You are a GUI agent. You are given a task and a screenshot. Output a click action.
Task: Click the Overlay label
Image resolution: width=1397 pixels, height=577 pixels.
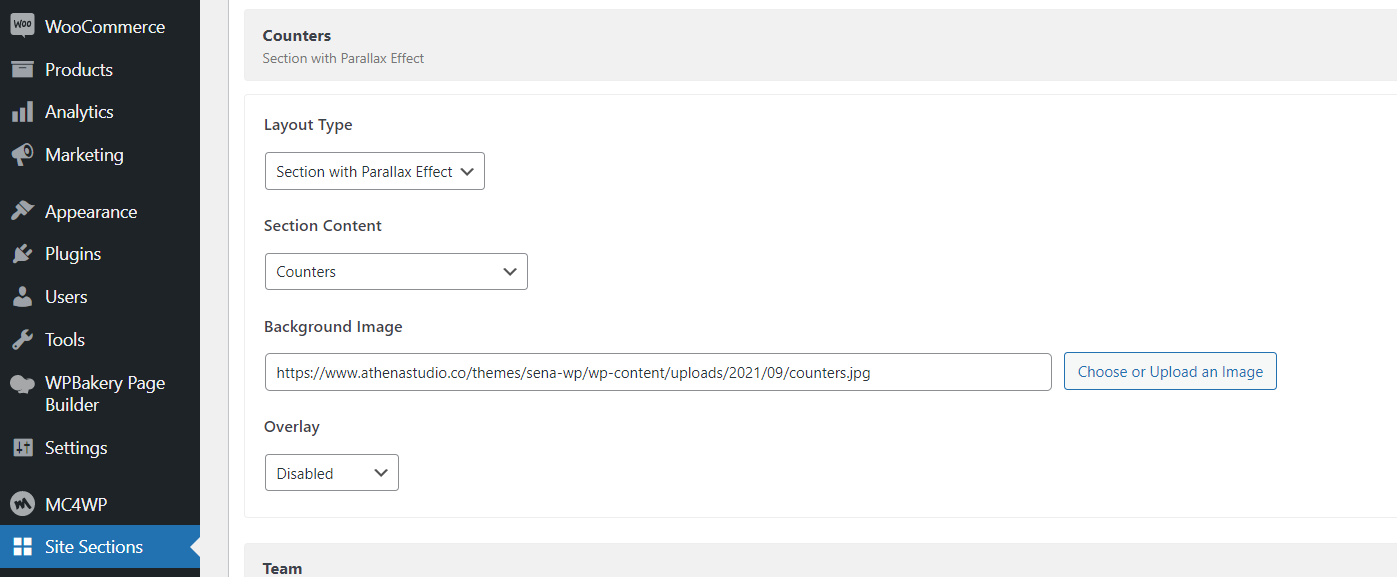(292, 427)
